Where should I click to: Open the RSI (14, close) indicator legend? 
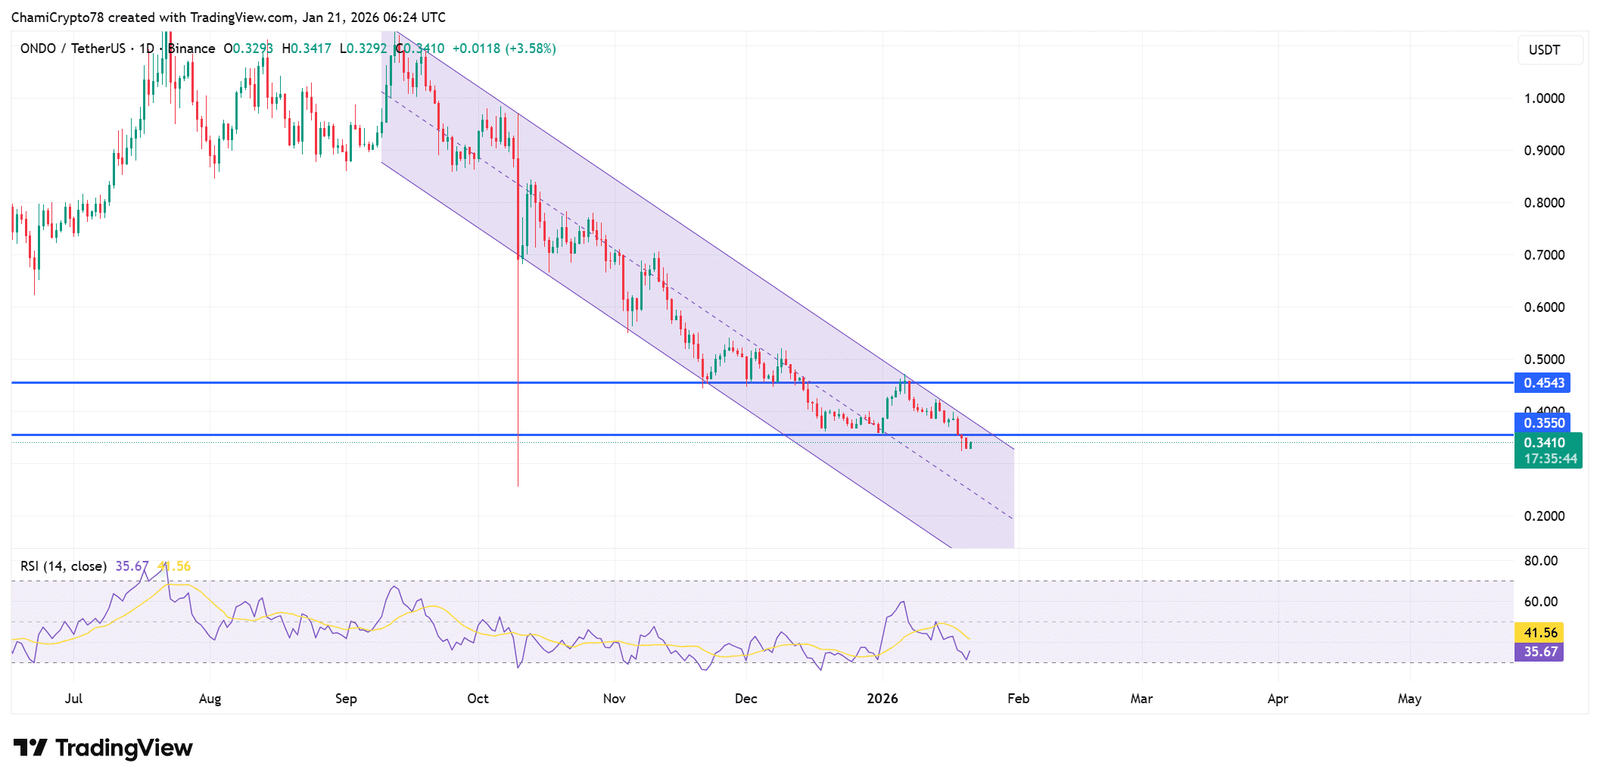(64, 566)
